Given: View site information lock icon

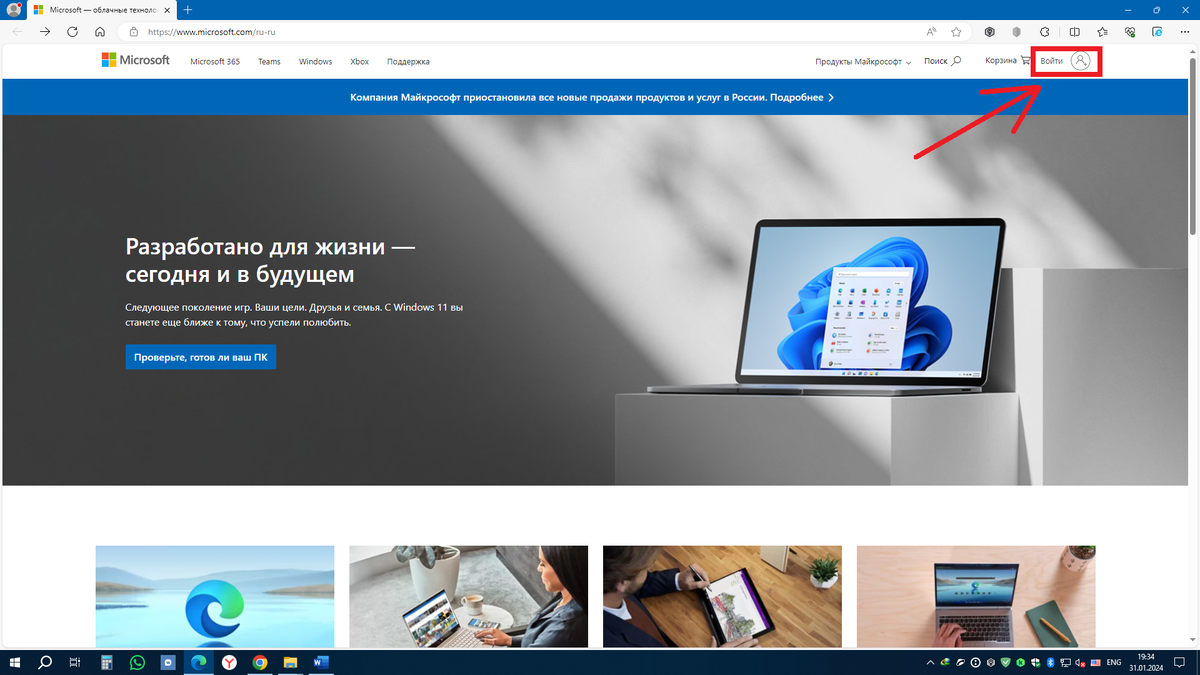Looking at the screenshot, I should click(133, 31).
